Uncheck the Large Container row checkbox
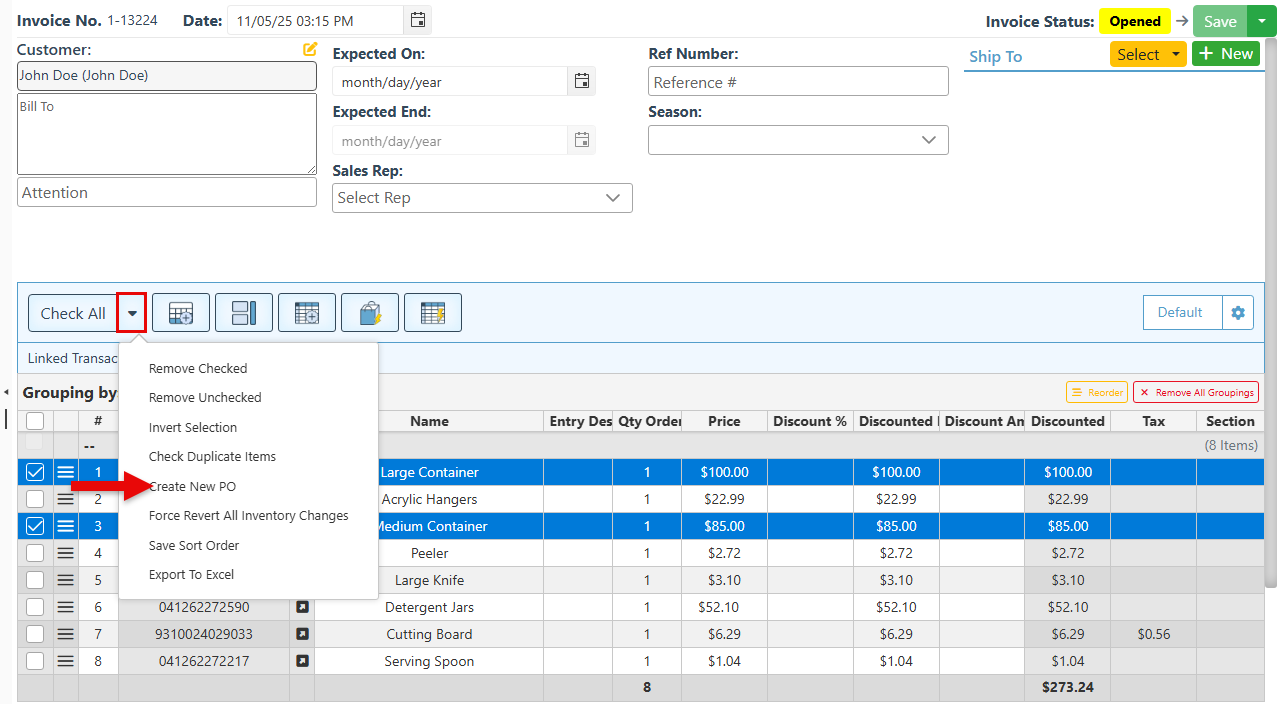 [35, 472]
